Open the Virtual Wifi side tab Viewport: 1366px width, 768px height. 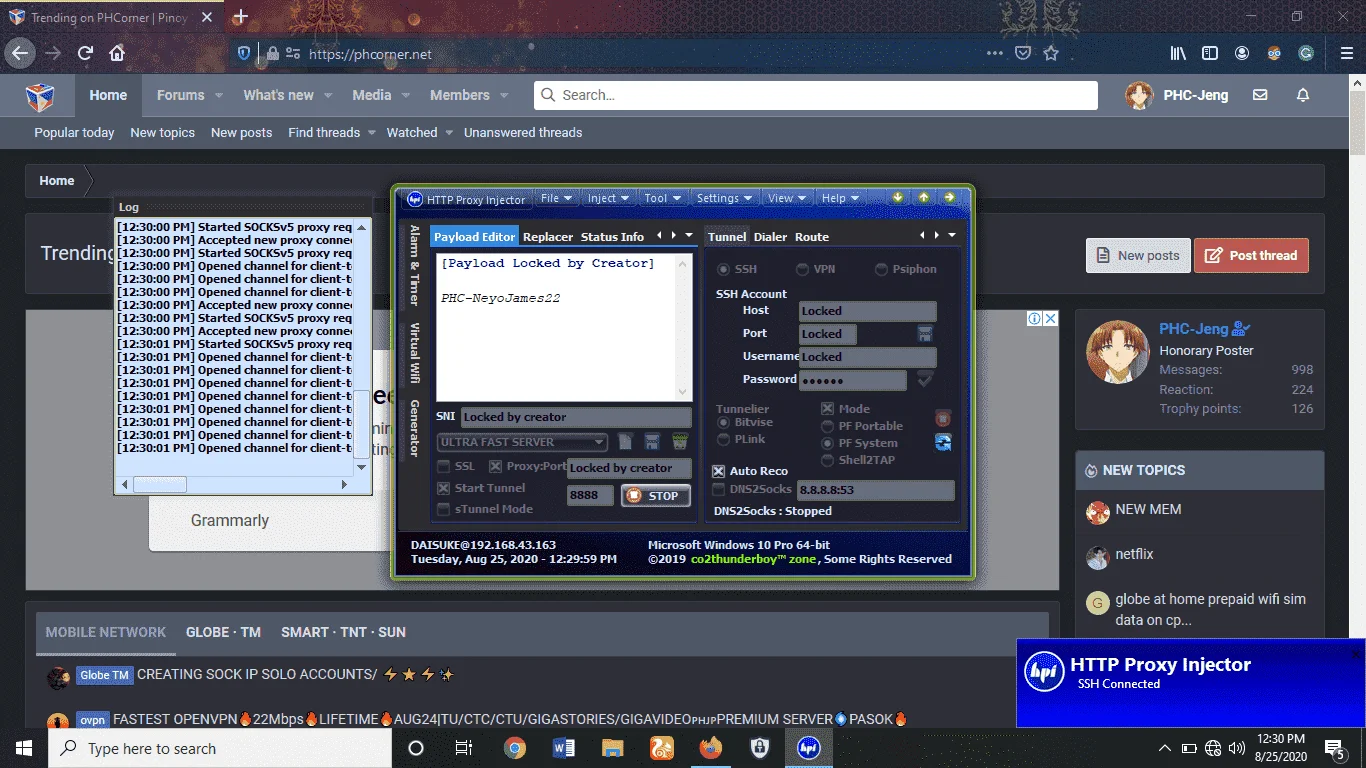[x=414, y=353]
